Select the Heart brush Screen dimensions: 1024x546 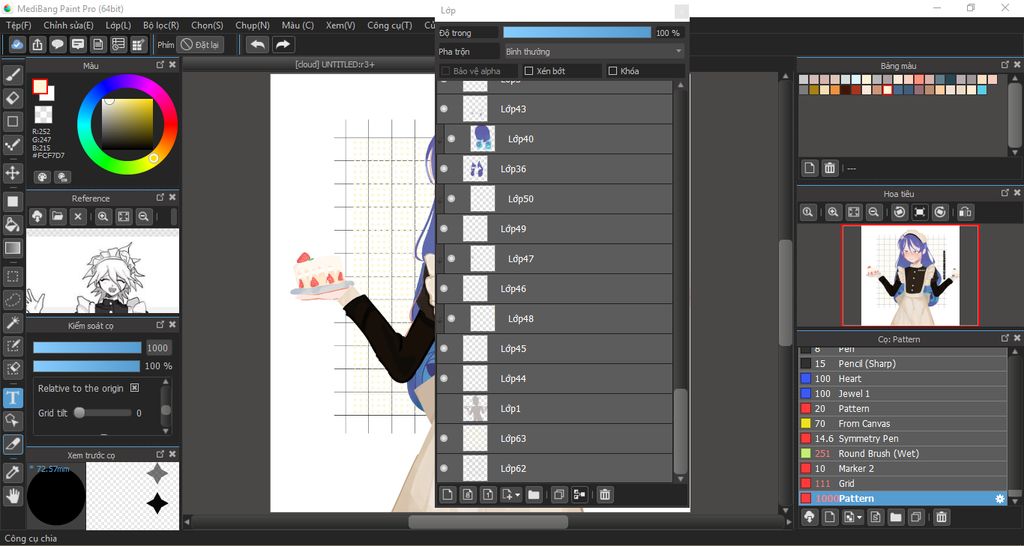click(903, 379)
